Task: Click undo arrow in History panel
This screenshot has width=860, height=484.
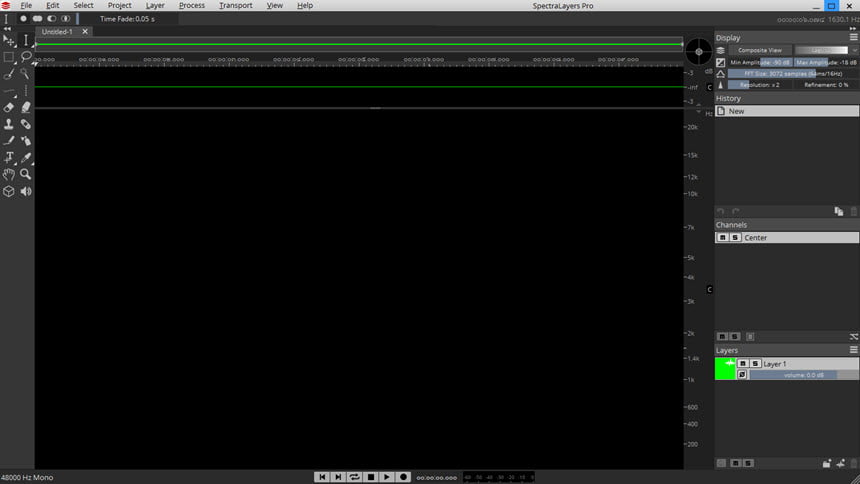Action: [721, 212]
